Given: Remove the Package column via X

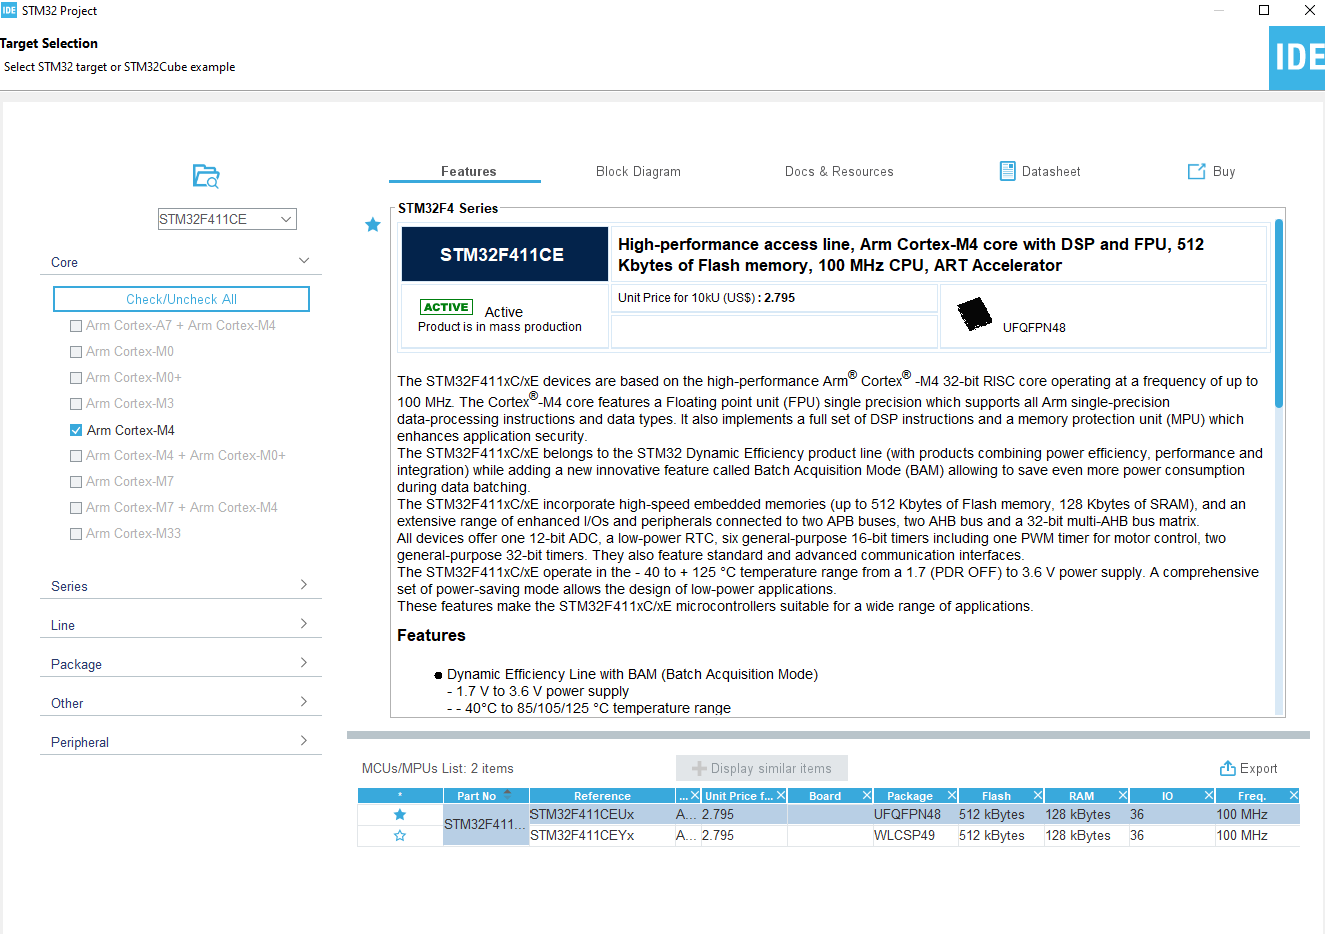Looking at the screenshot, I should pos(952,795).
